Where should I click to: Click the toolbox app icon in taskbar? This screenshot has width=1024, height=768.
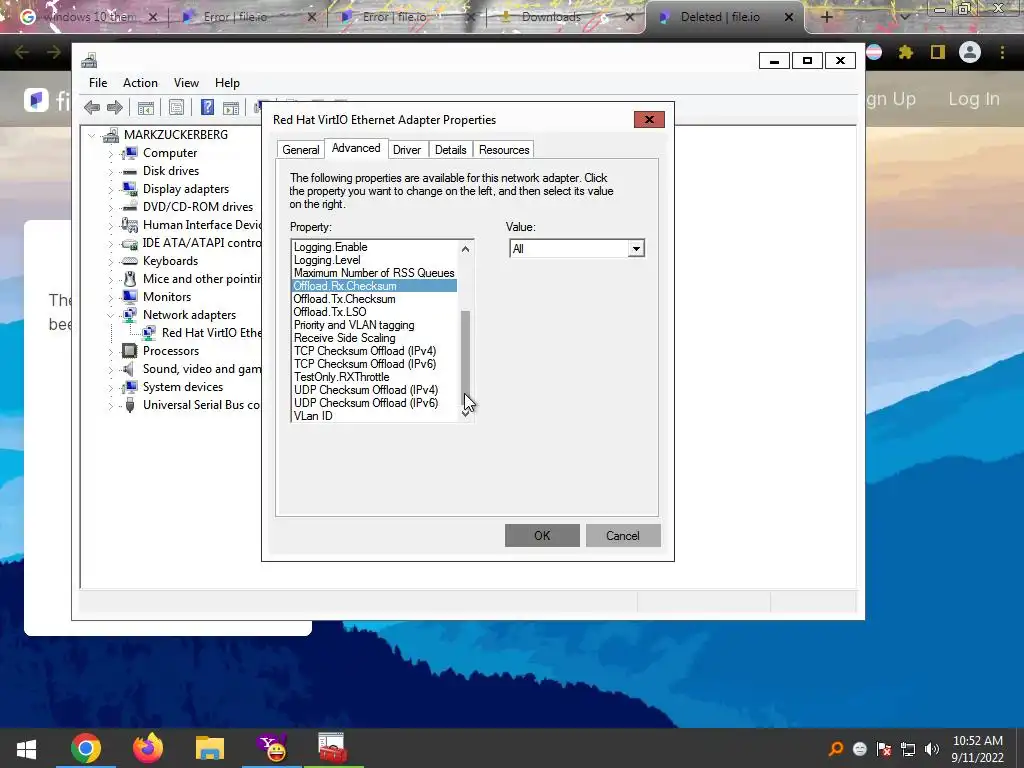pyautogui.click(x=332, y=748)
